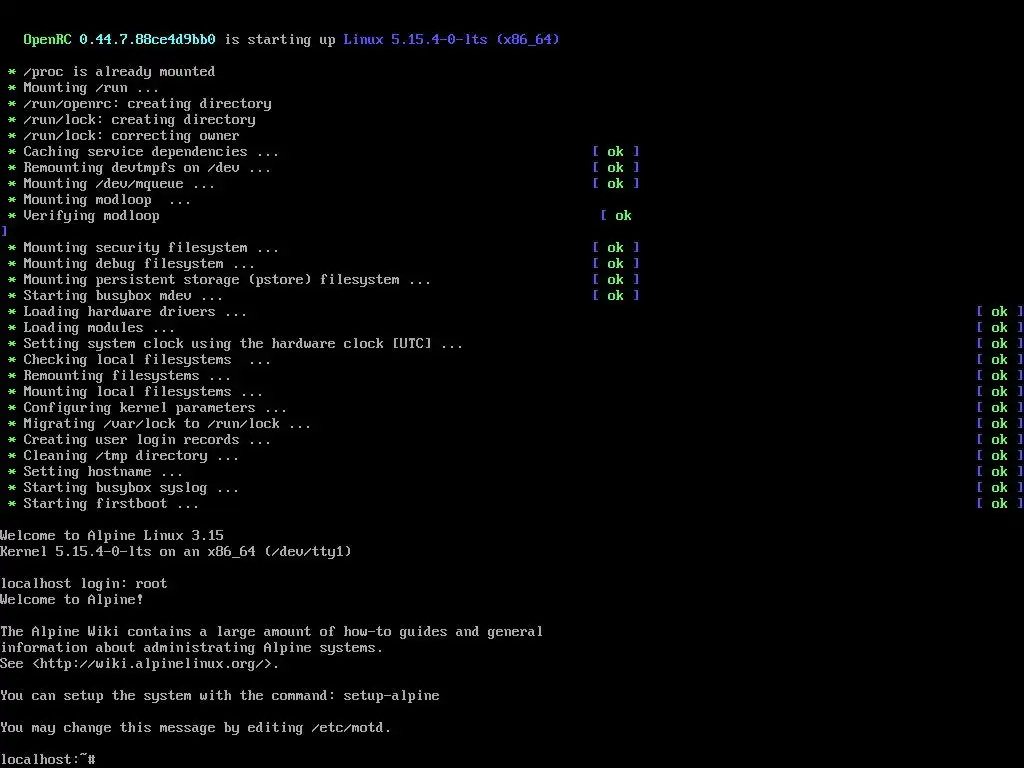Click 'Migrating /var/lock to /run/lock ...' line
The width and height of the screenshot is (1024, 768).
[x=167, y=423]
